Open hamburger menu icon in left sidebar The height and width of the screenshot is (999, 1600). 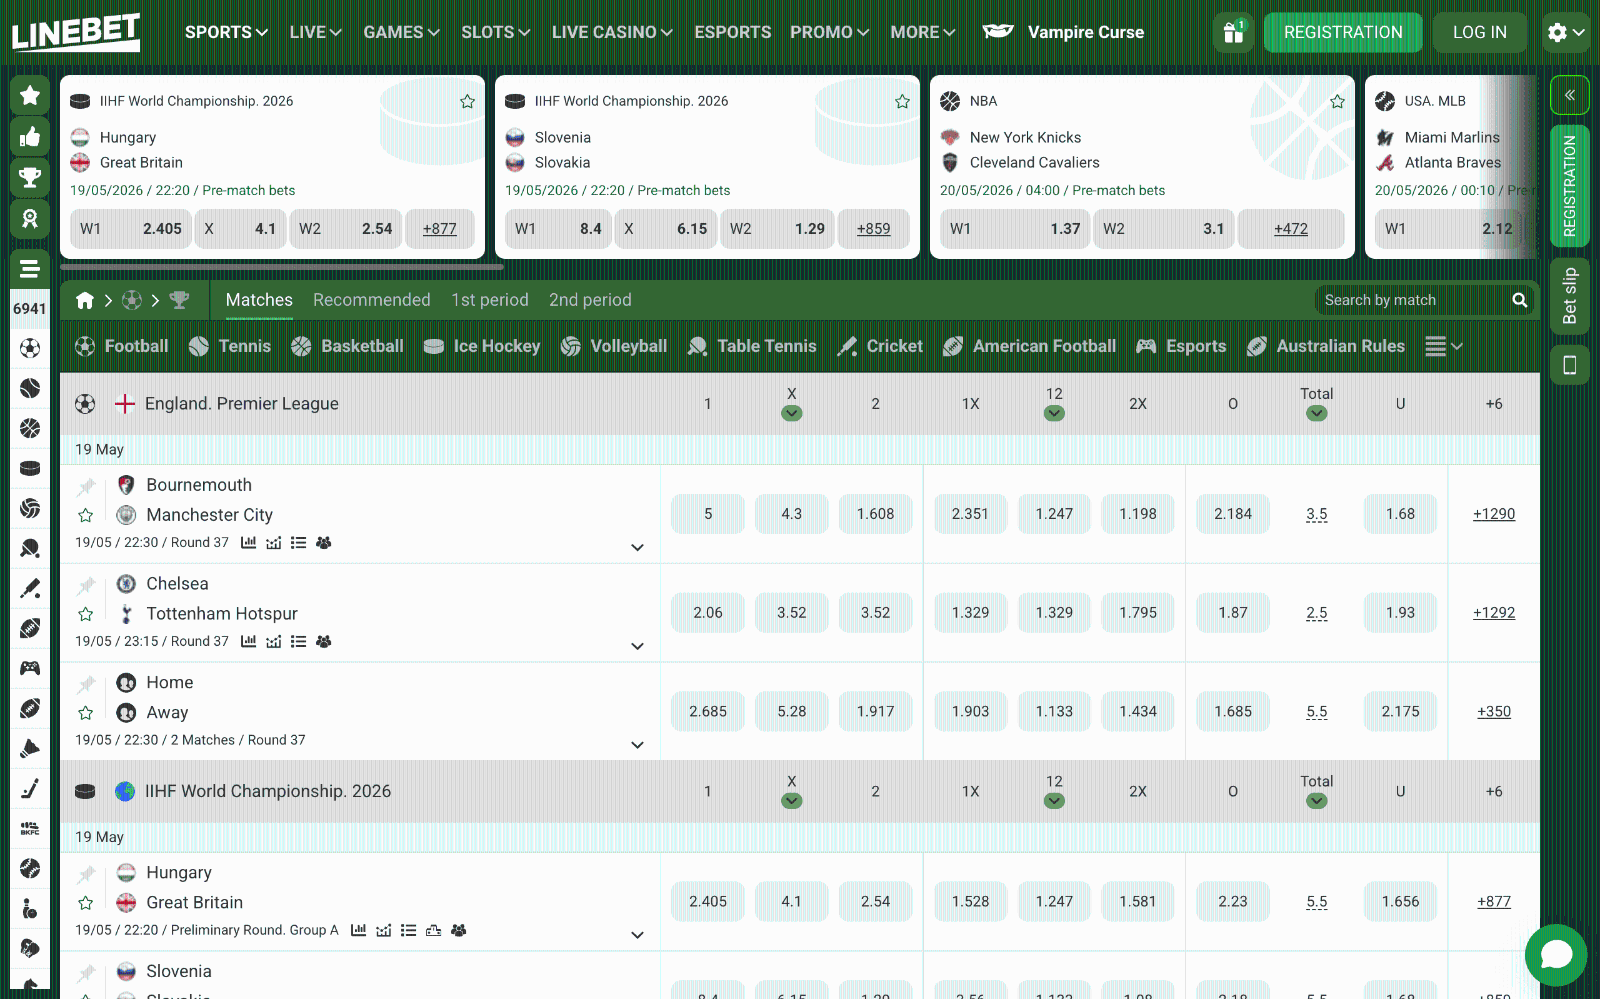(30, 269)
